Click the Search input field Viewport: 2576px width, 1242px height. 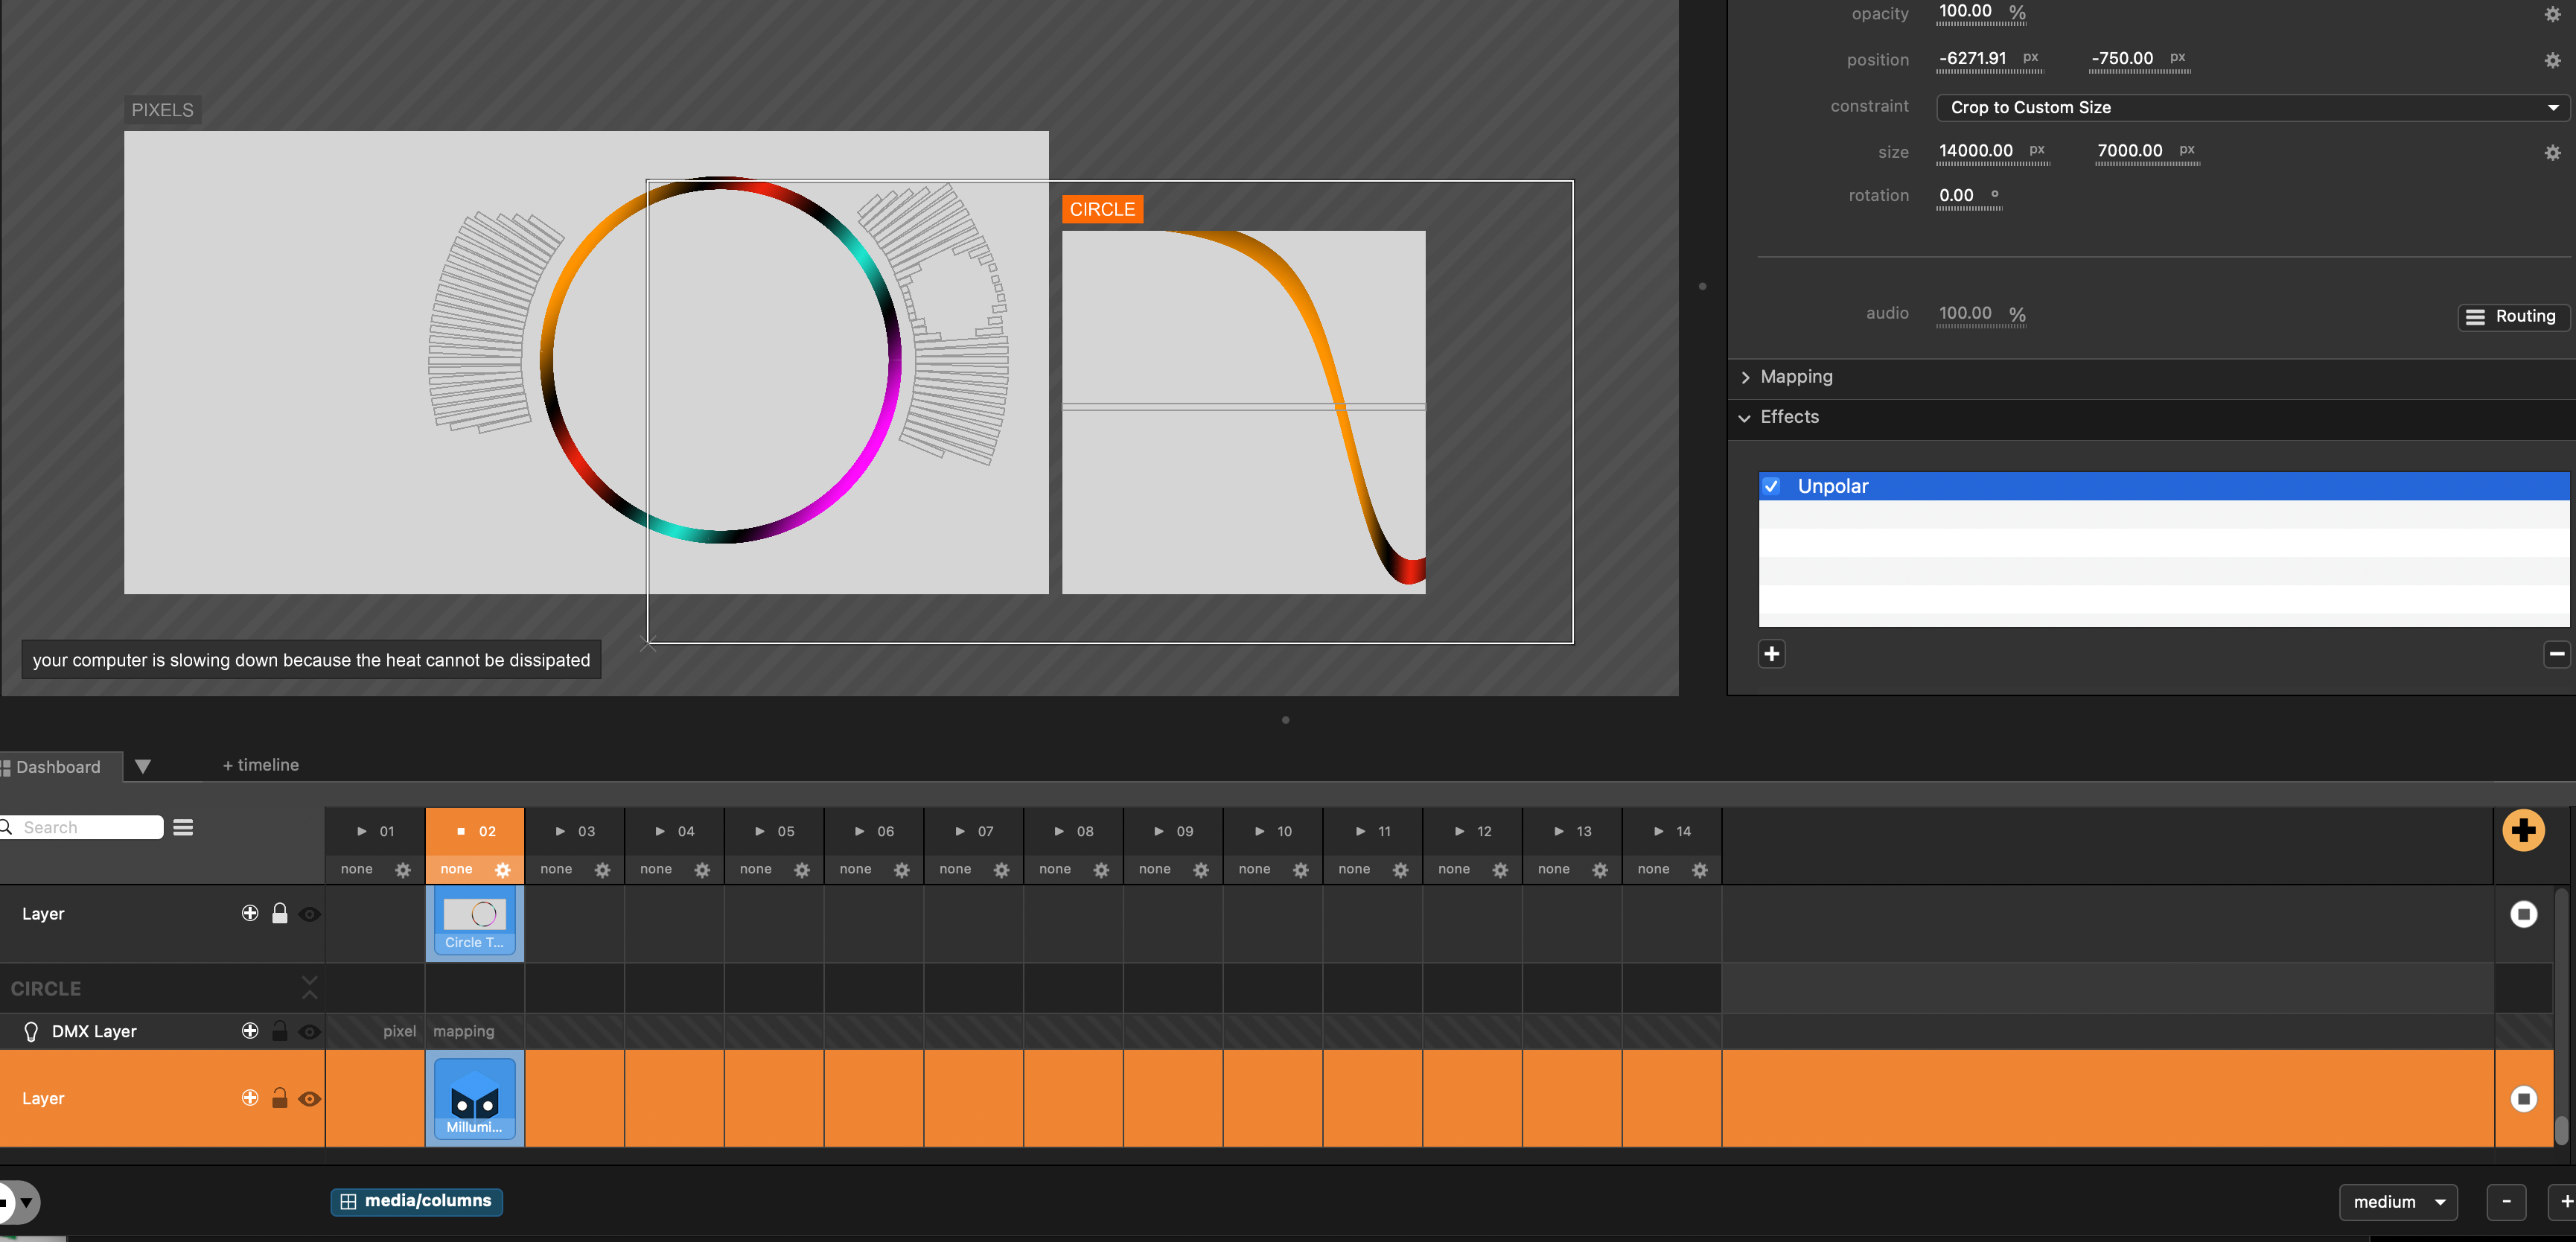[x=88, y=827]
